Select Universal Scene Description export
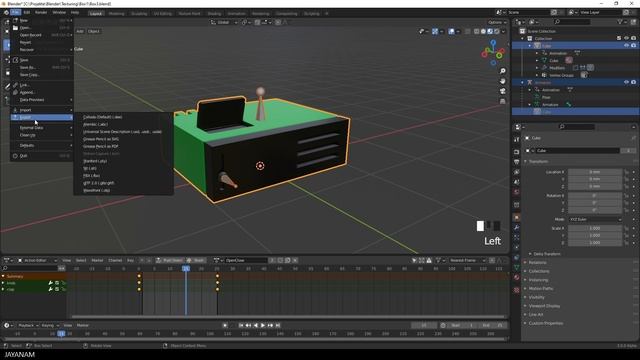Screen dimensions: 640x360 click(x=122, y=131)
